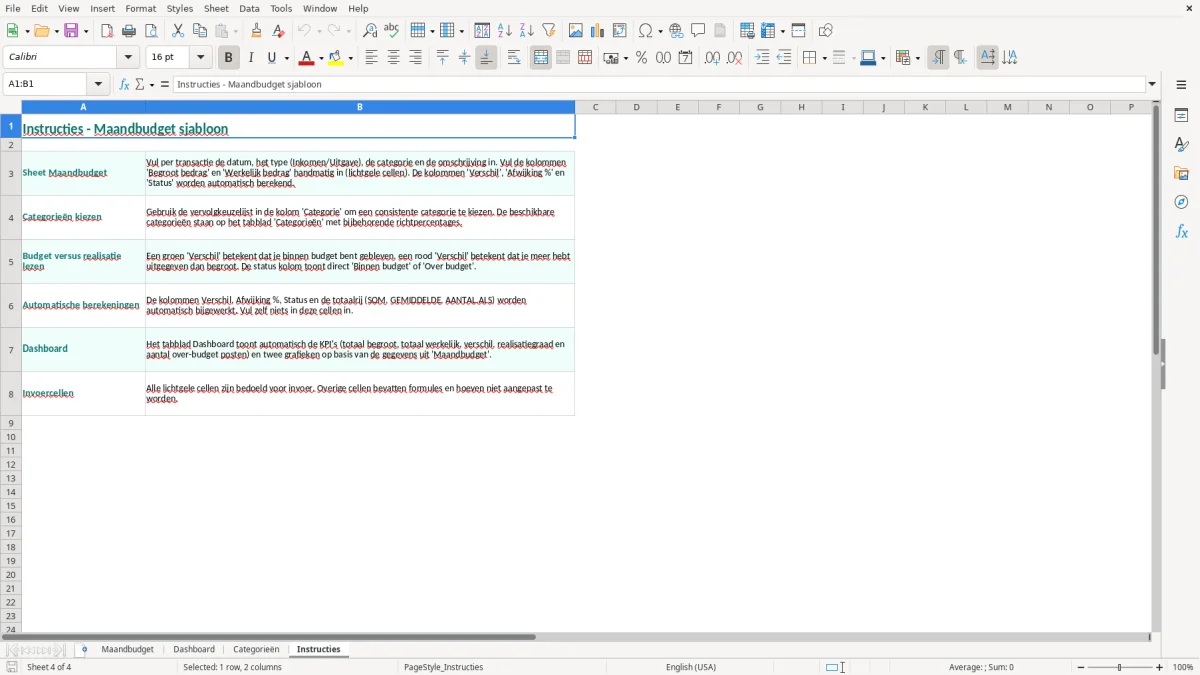
Task: Increase indent icon
Action: pos(762,58)
